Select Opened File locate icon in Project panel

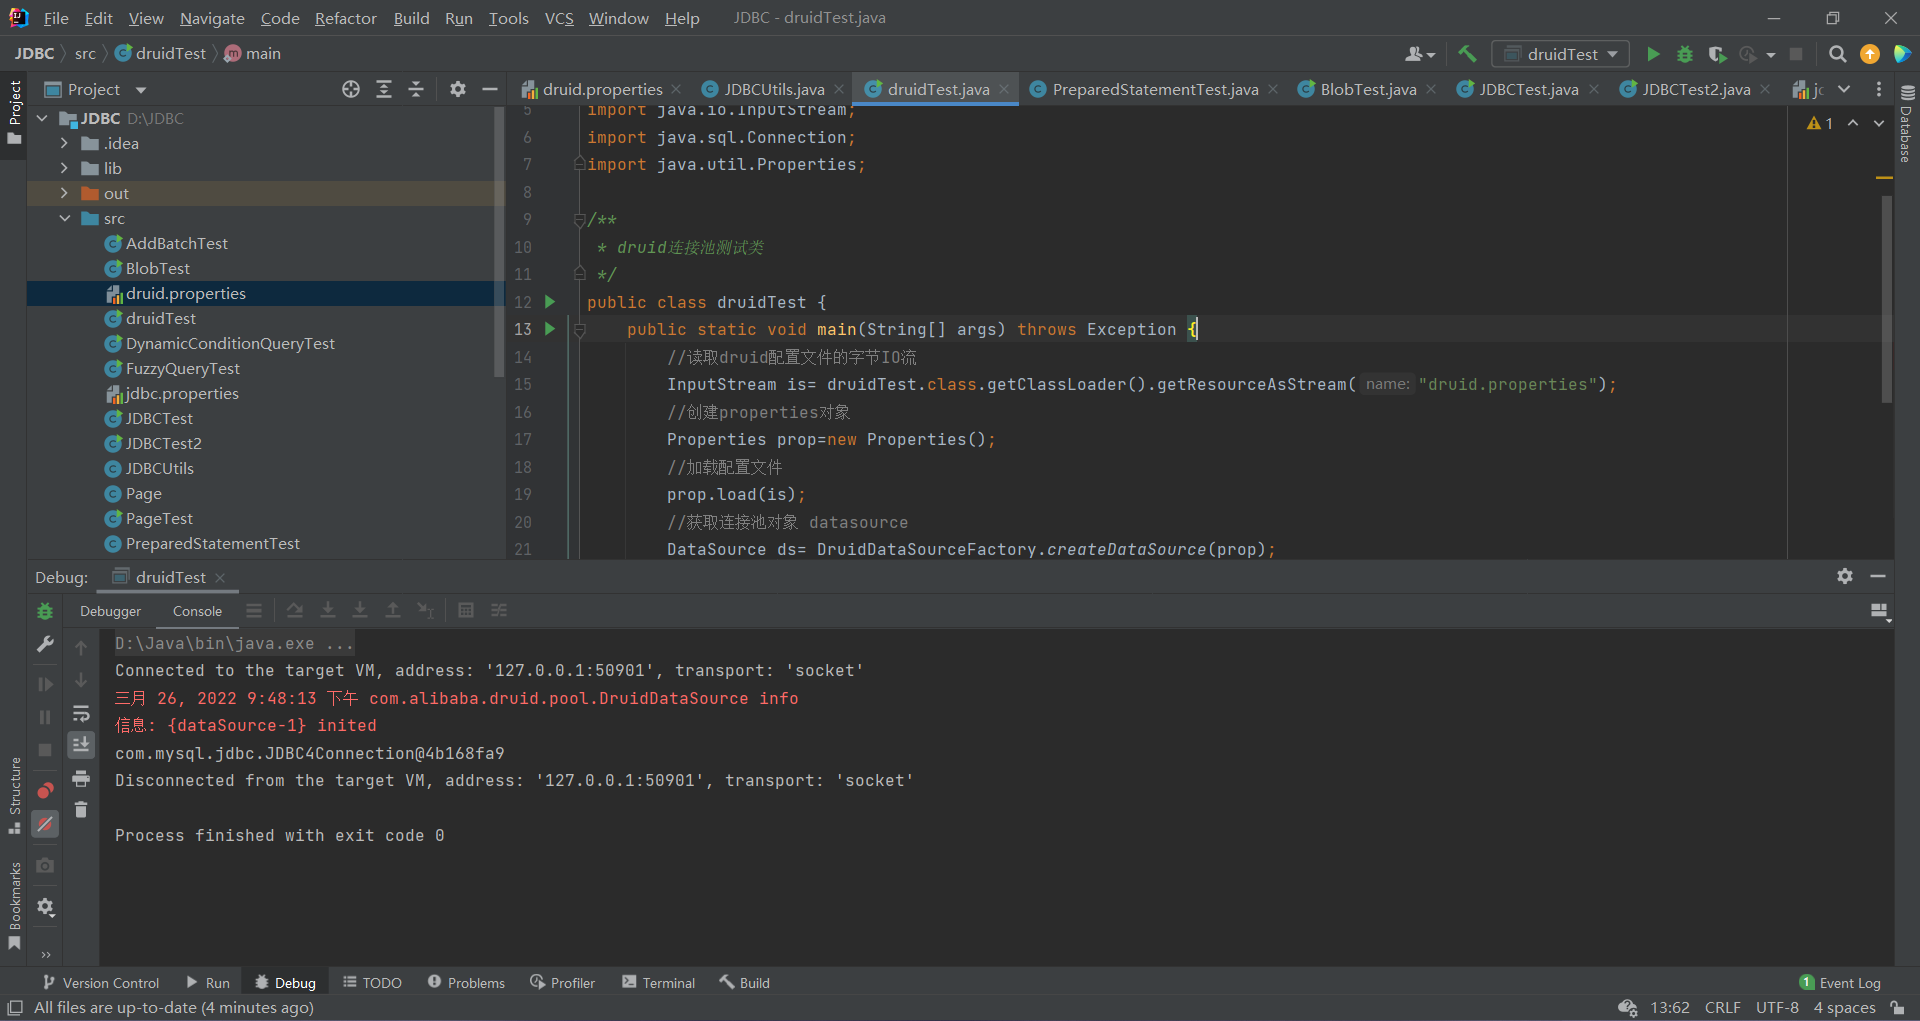point(351,89)
